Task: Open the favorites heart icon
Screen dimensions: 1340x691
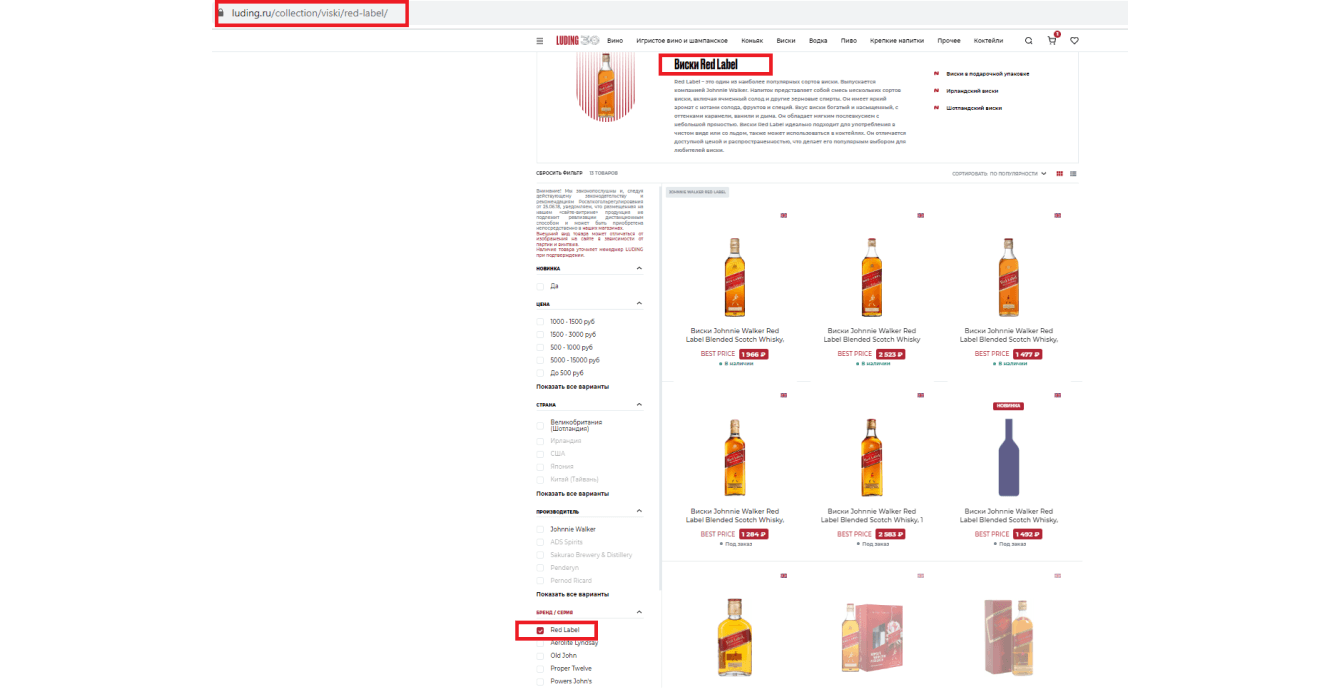Action: coord(1074,41)
